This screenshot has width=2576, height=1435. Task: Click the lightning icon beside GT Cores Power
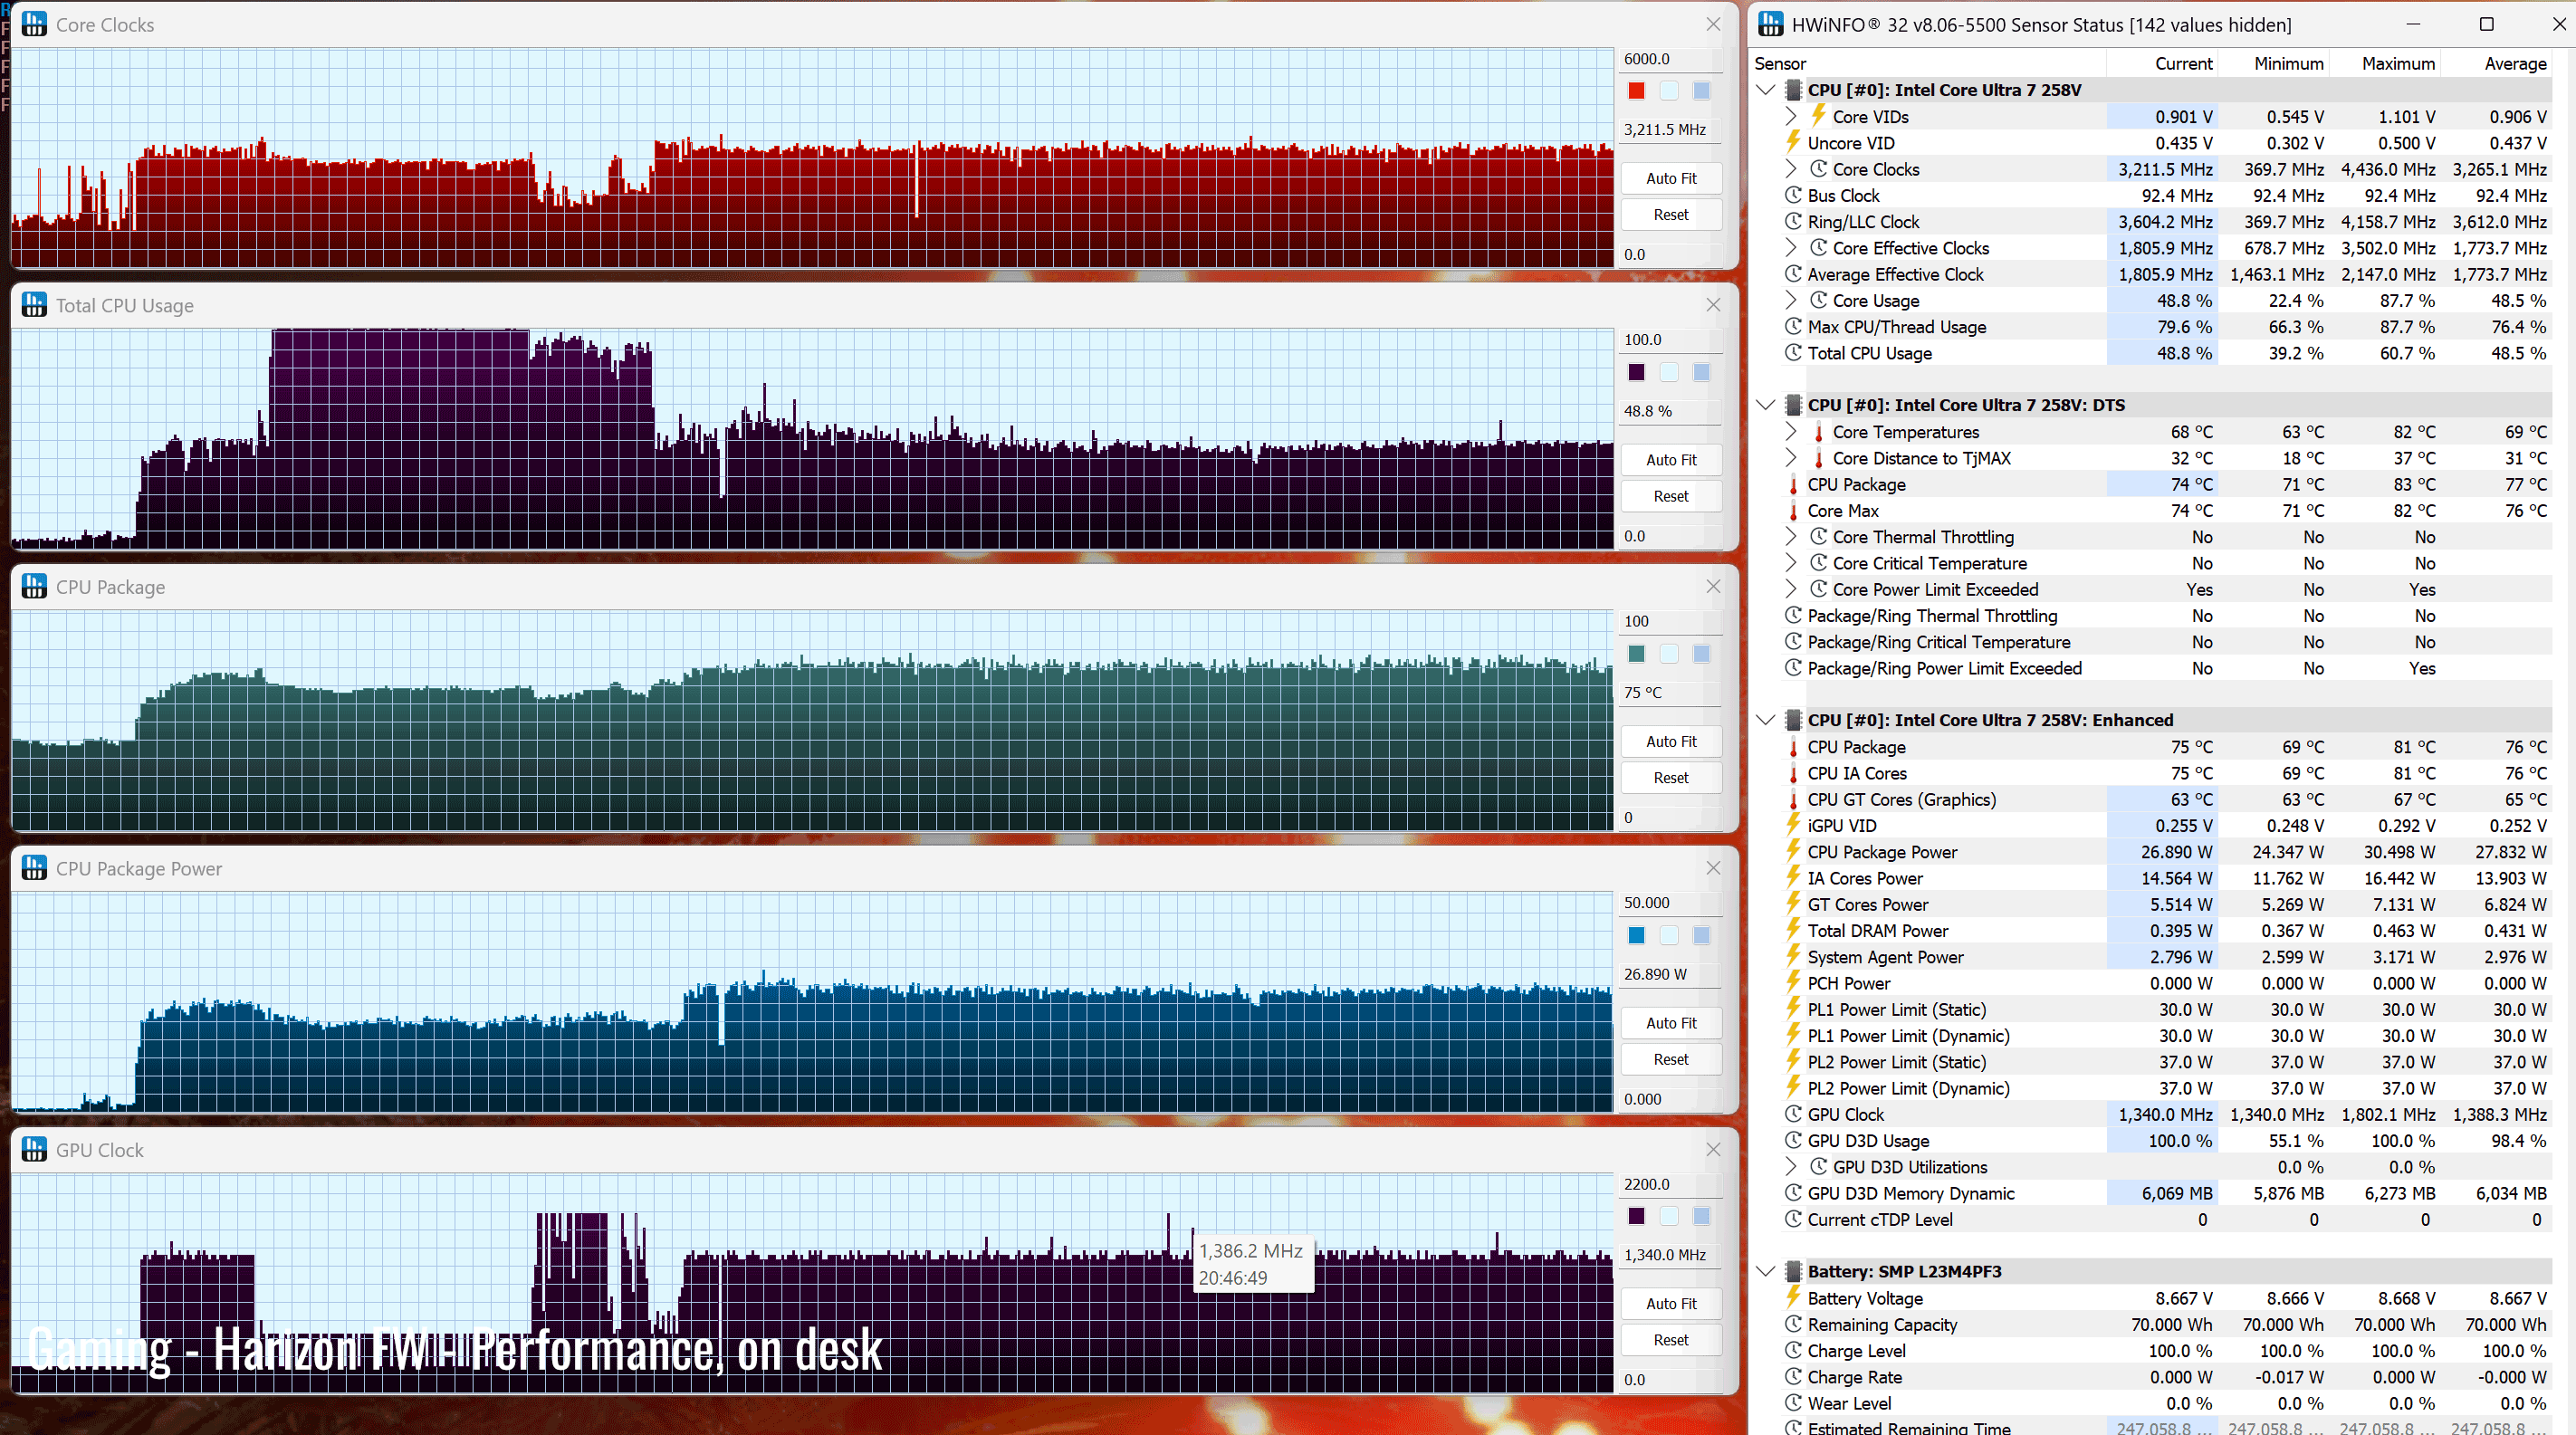pos(1794,904)
